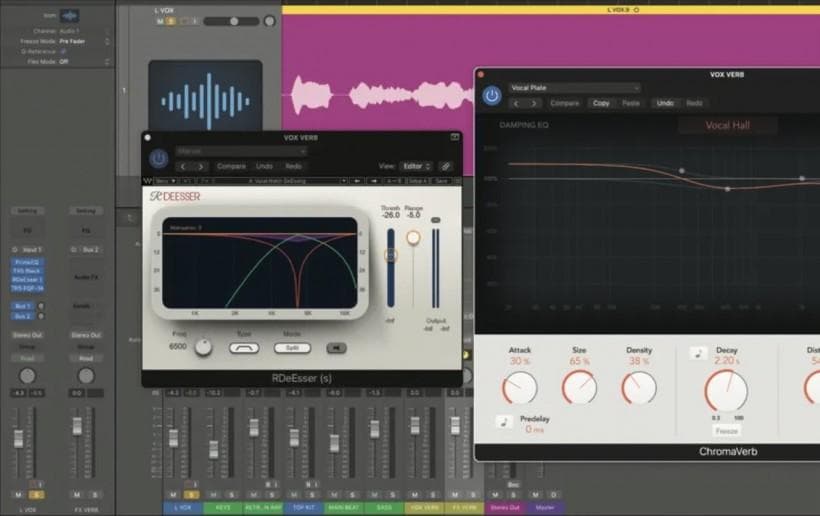Go to next preset in ChromaVerb window

[x=534, y=104]
